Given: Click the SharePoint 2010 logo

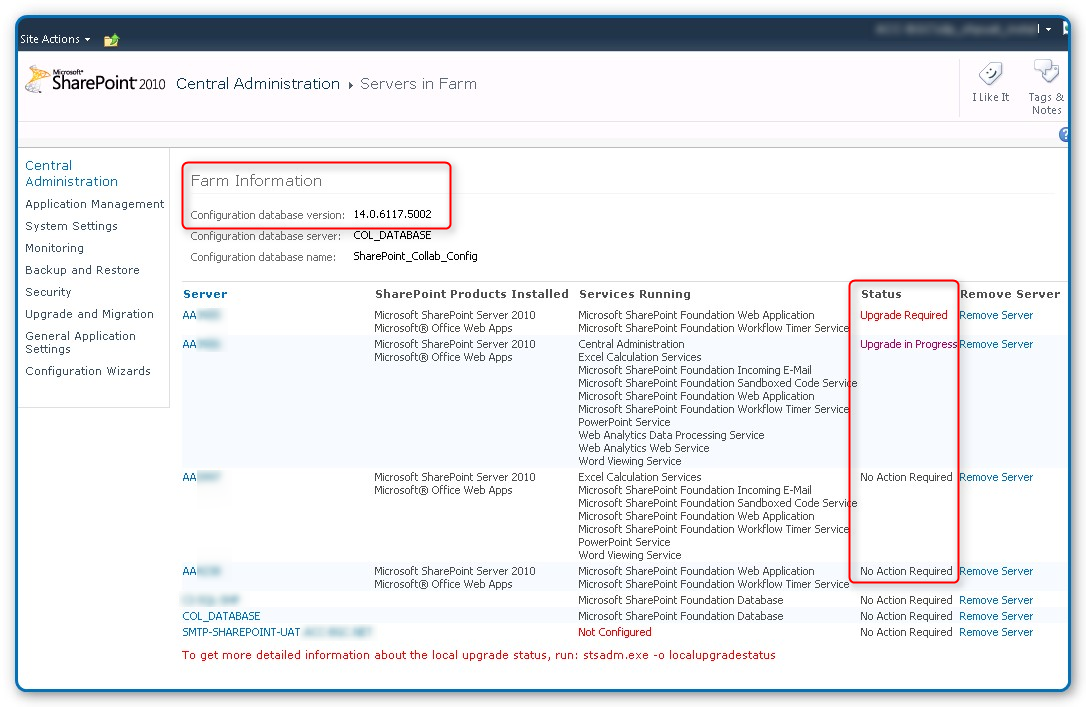Looking at the screenshot, I should (x=90, y=79).
